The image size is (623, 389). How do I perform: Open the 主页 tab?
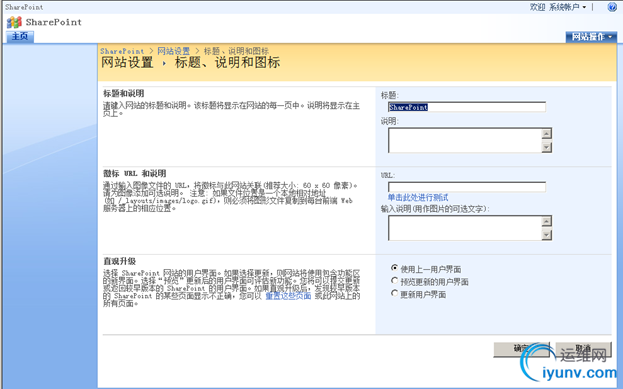point(20,37)
